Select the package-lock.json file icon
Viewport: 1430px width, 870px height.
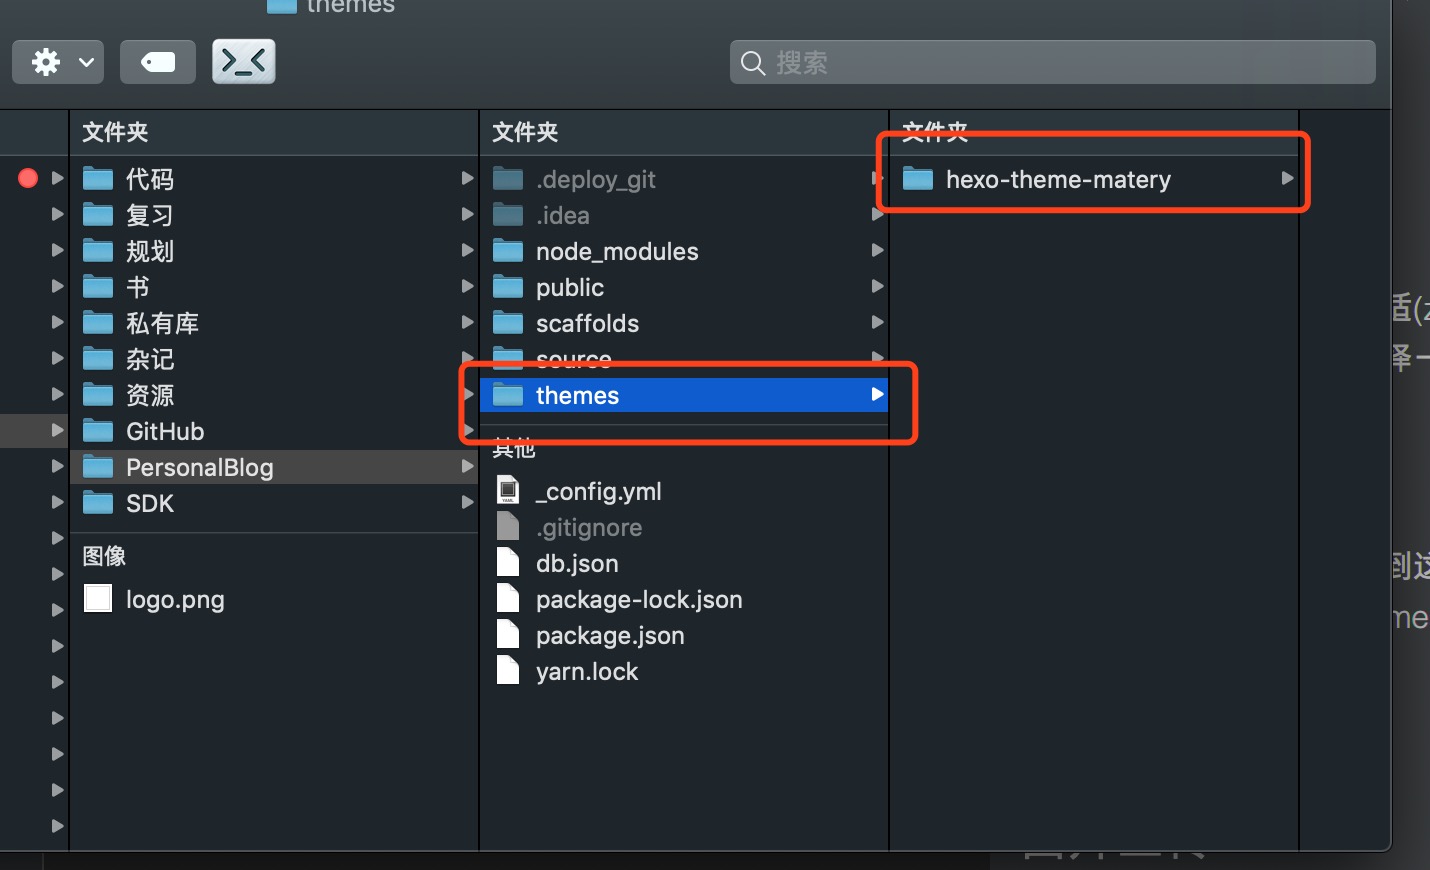pyautogui.click(x=508, y=598)
